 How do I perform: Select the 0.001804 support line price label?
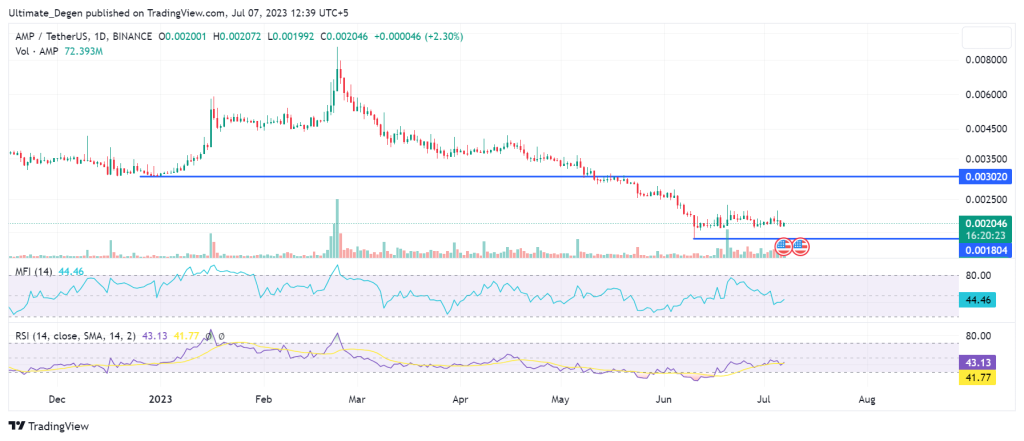click(985, 250)
